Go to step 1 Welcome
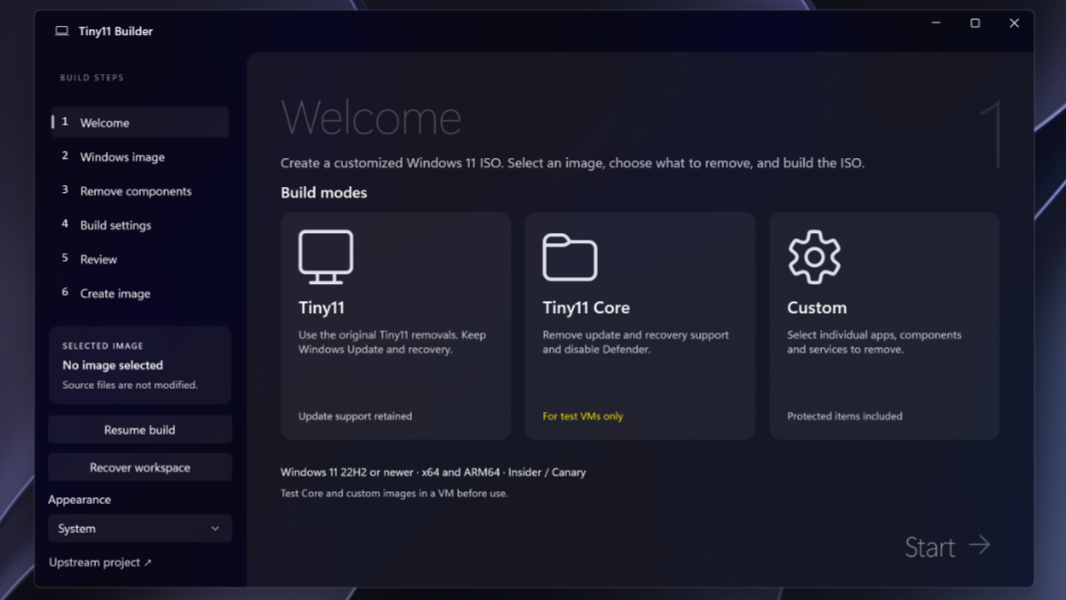 (140, 122)
